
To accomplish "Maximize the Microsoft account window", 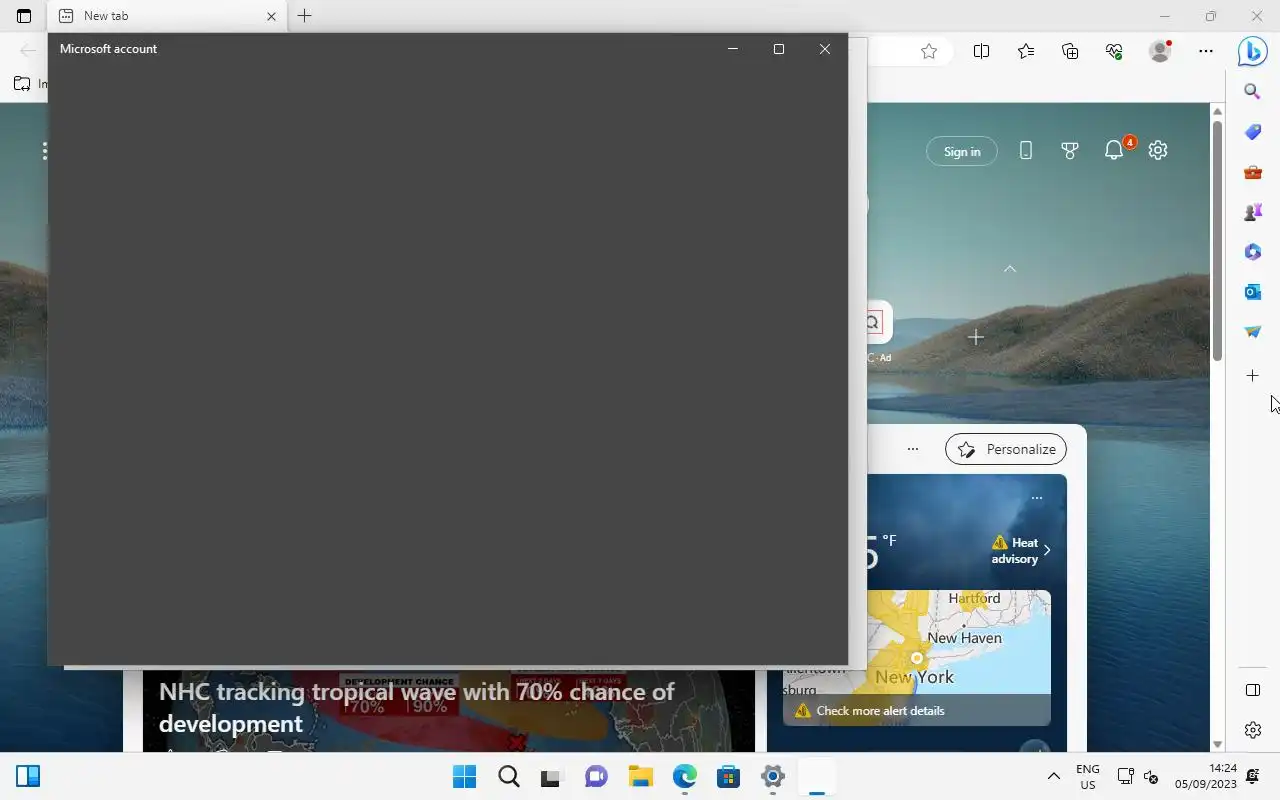I will 779,49.
